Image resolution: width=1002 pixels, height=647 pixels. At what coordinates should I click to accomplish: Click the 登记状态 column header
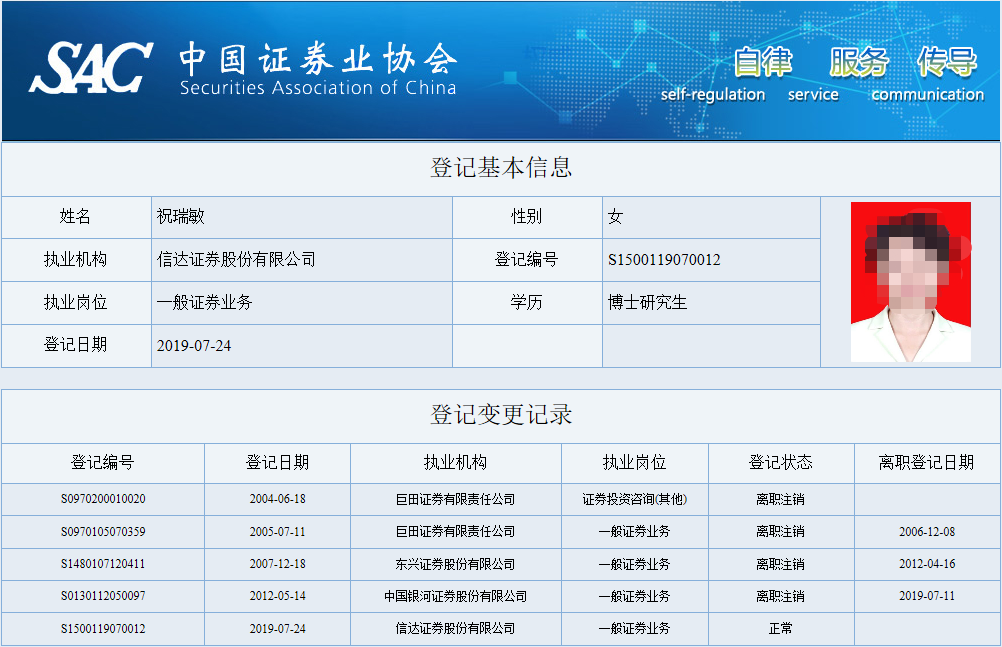780,462
